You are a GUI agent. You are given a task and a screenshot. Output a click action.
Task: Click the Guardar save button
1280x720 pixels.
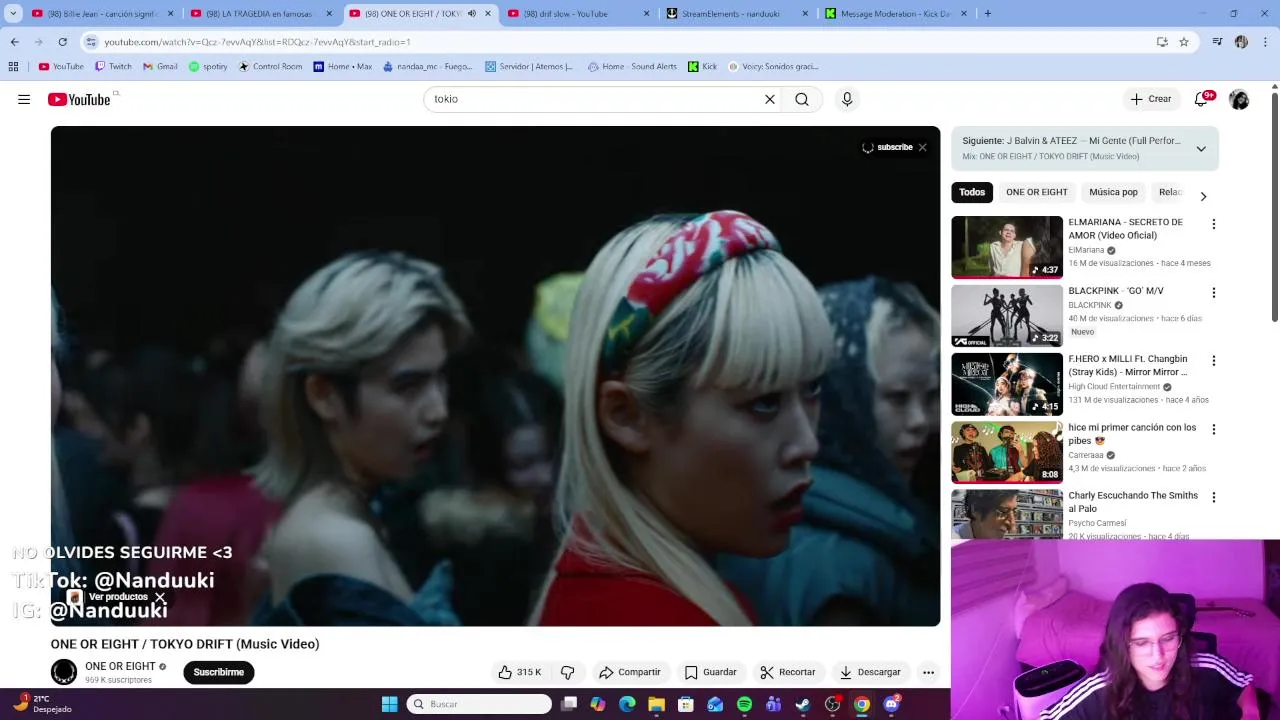point(711,672)
